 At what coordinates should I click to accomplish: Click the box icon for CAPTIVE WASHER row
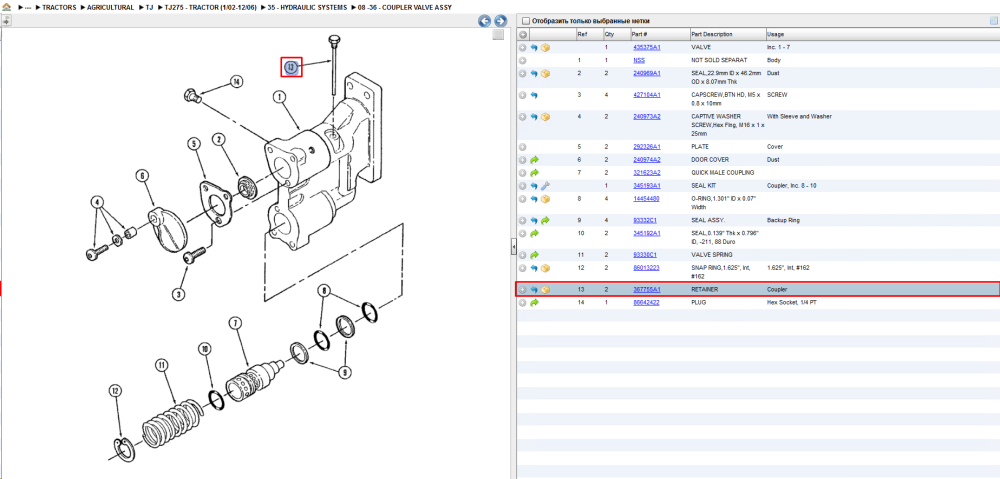(545, 117)
